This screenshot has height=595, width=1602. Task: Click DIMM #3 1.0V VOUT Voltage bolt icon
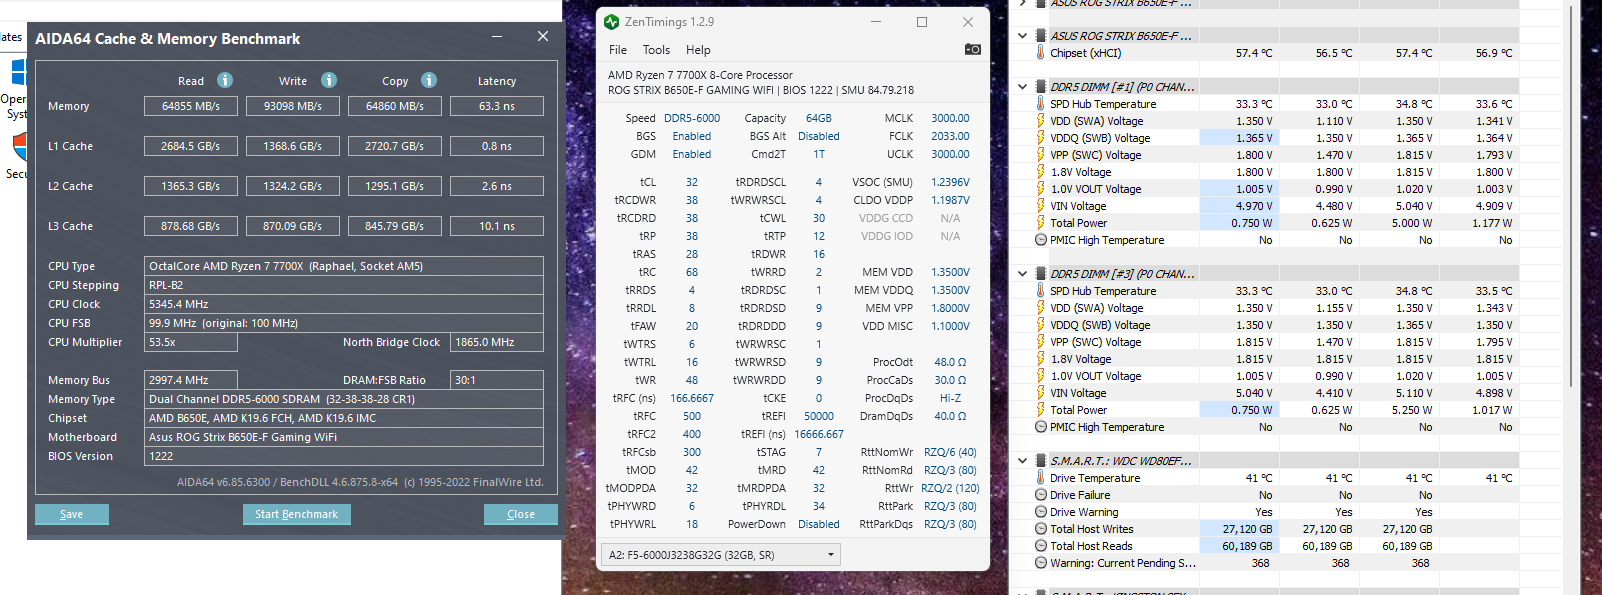(1040, 376)
